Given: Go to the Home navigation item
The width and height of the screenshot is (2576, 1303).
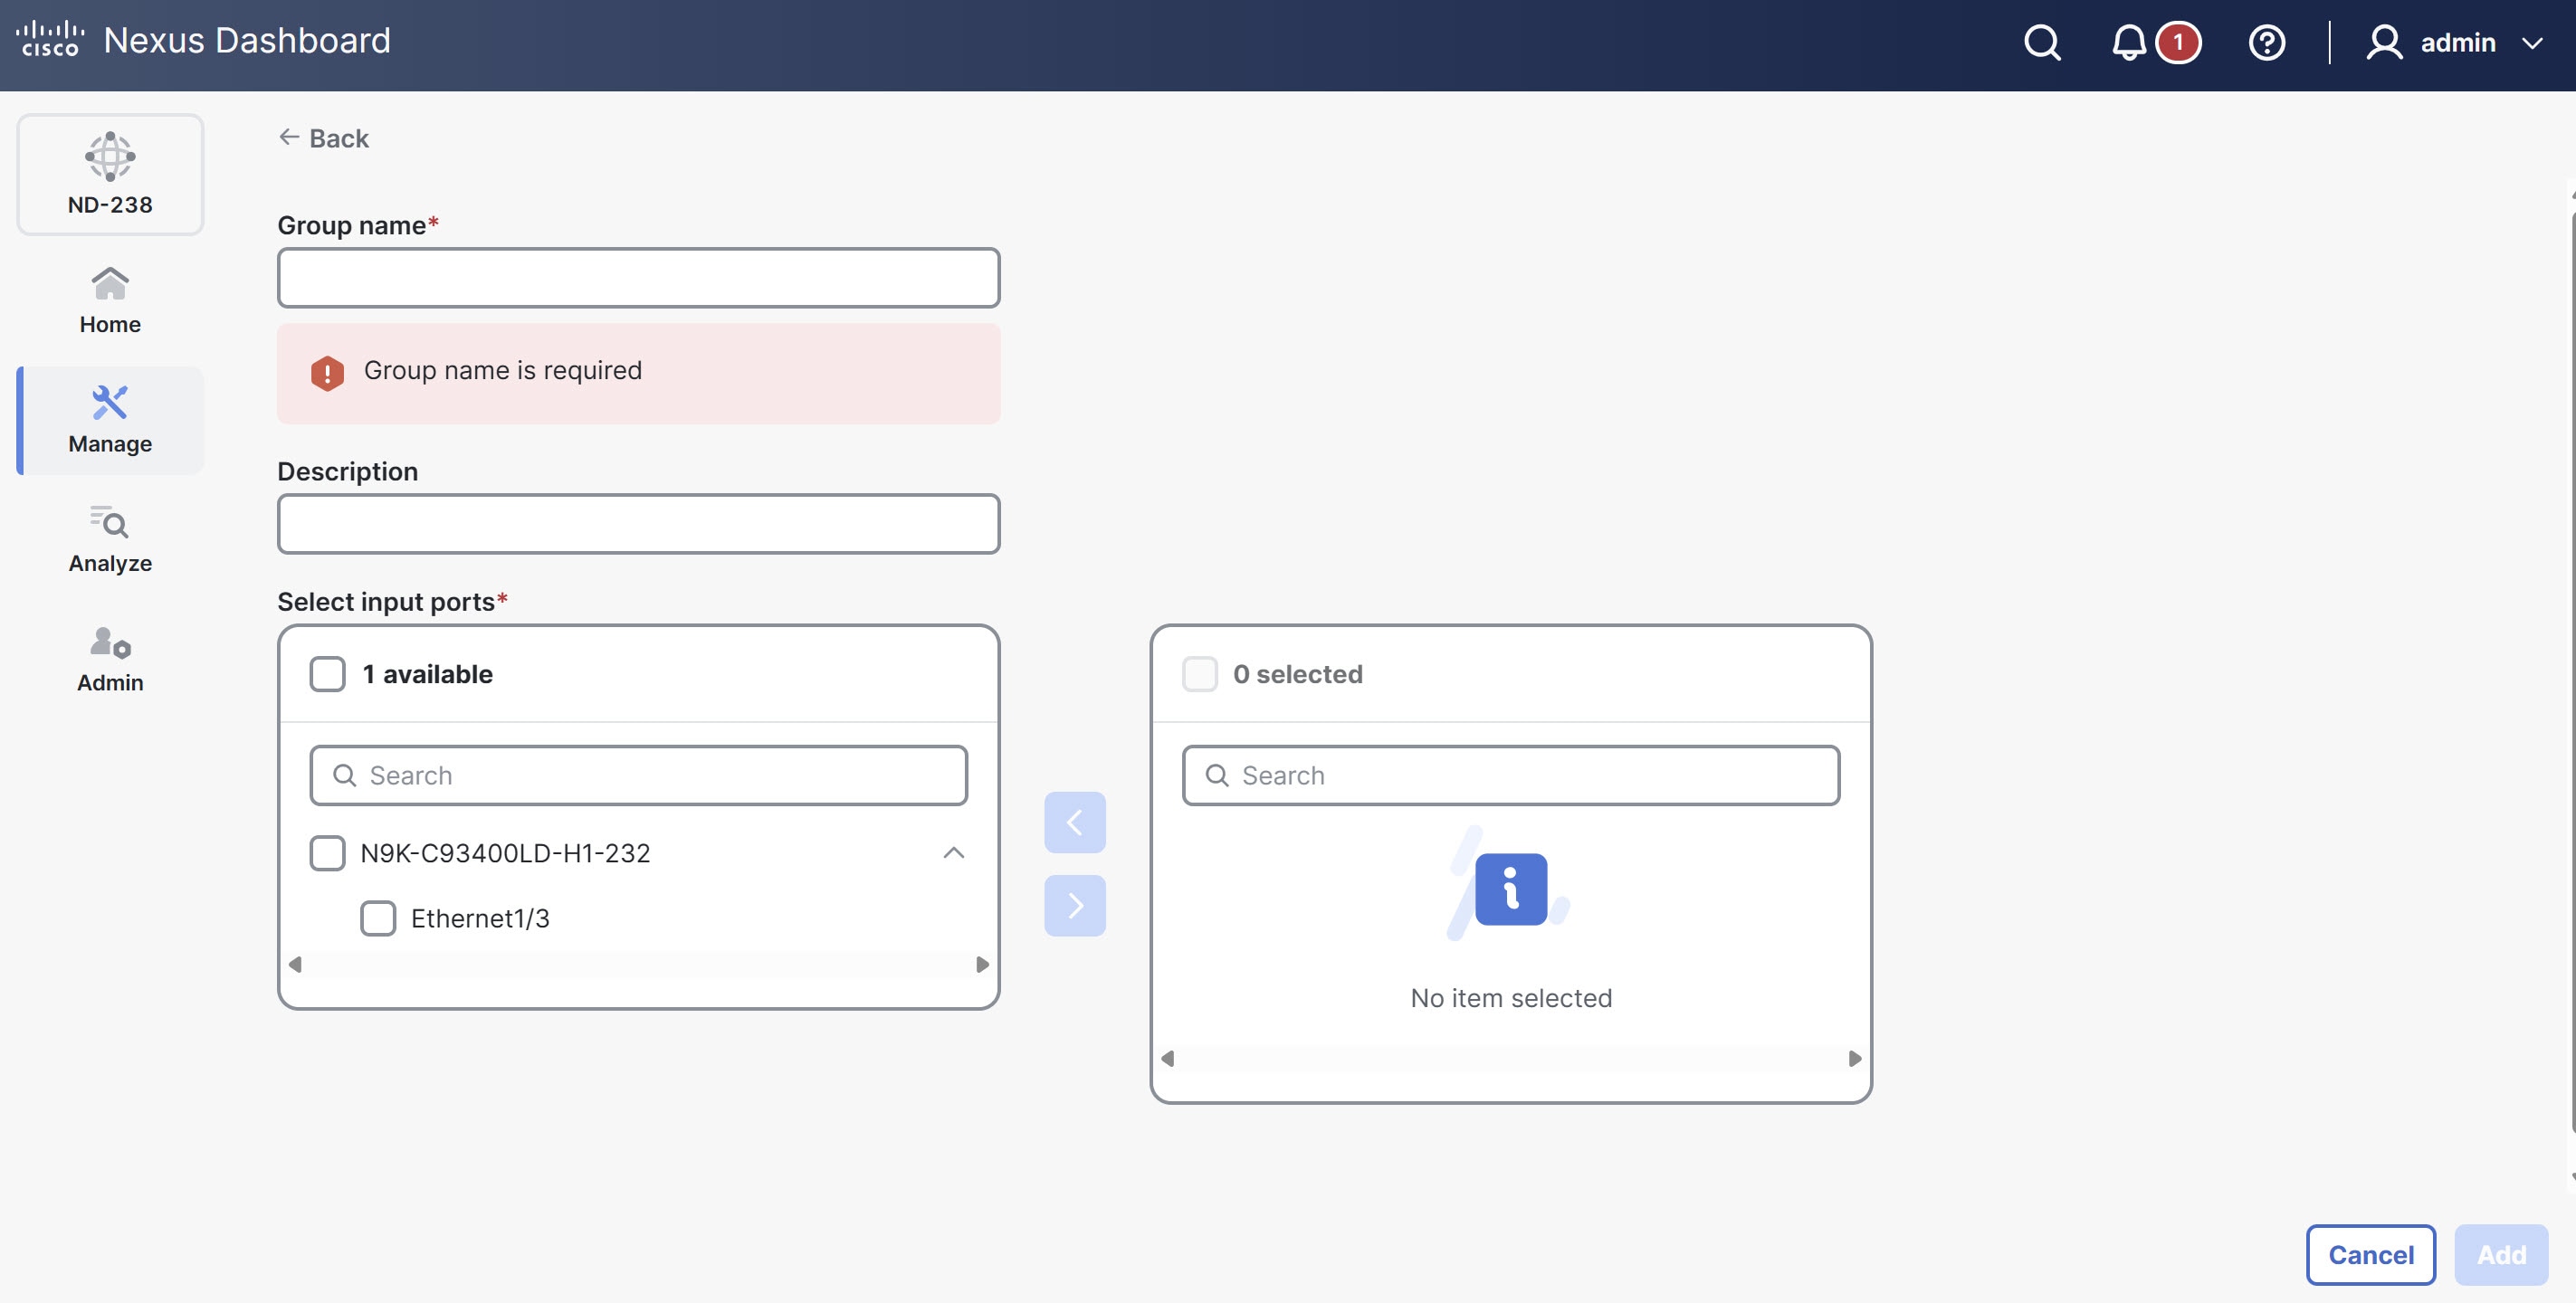Looking at the screenshot, I should coord(110,301).
